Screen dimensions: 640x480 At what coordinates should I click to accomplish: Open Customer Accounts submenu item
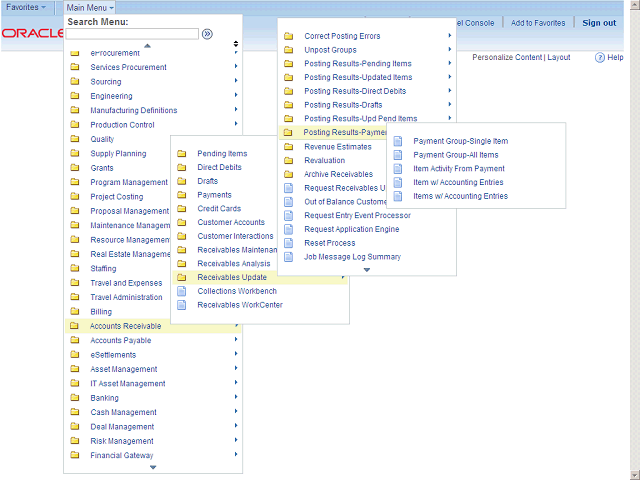pos(231,222)
